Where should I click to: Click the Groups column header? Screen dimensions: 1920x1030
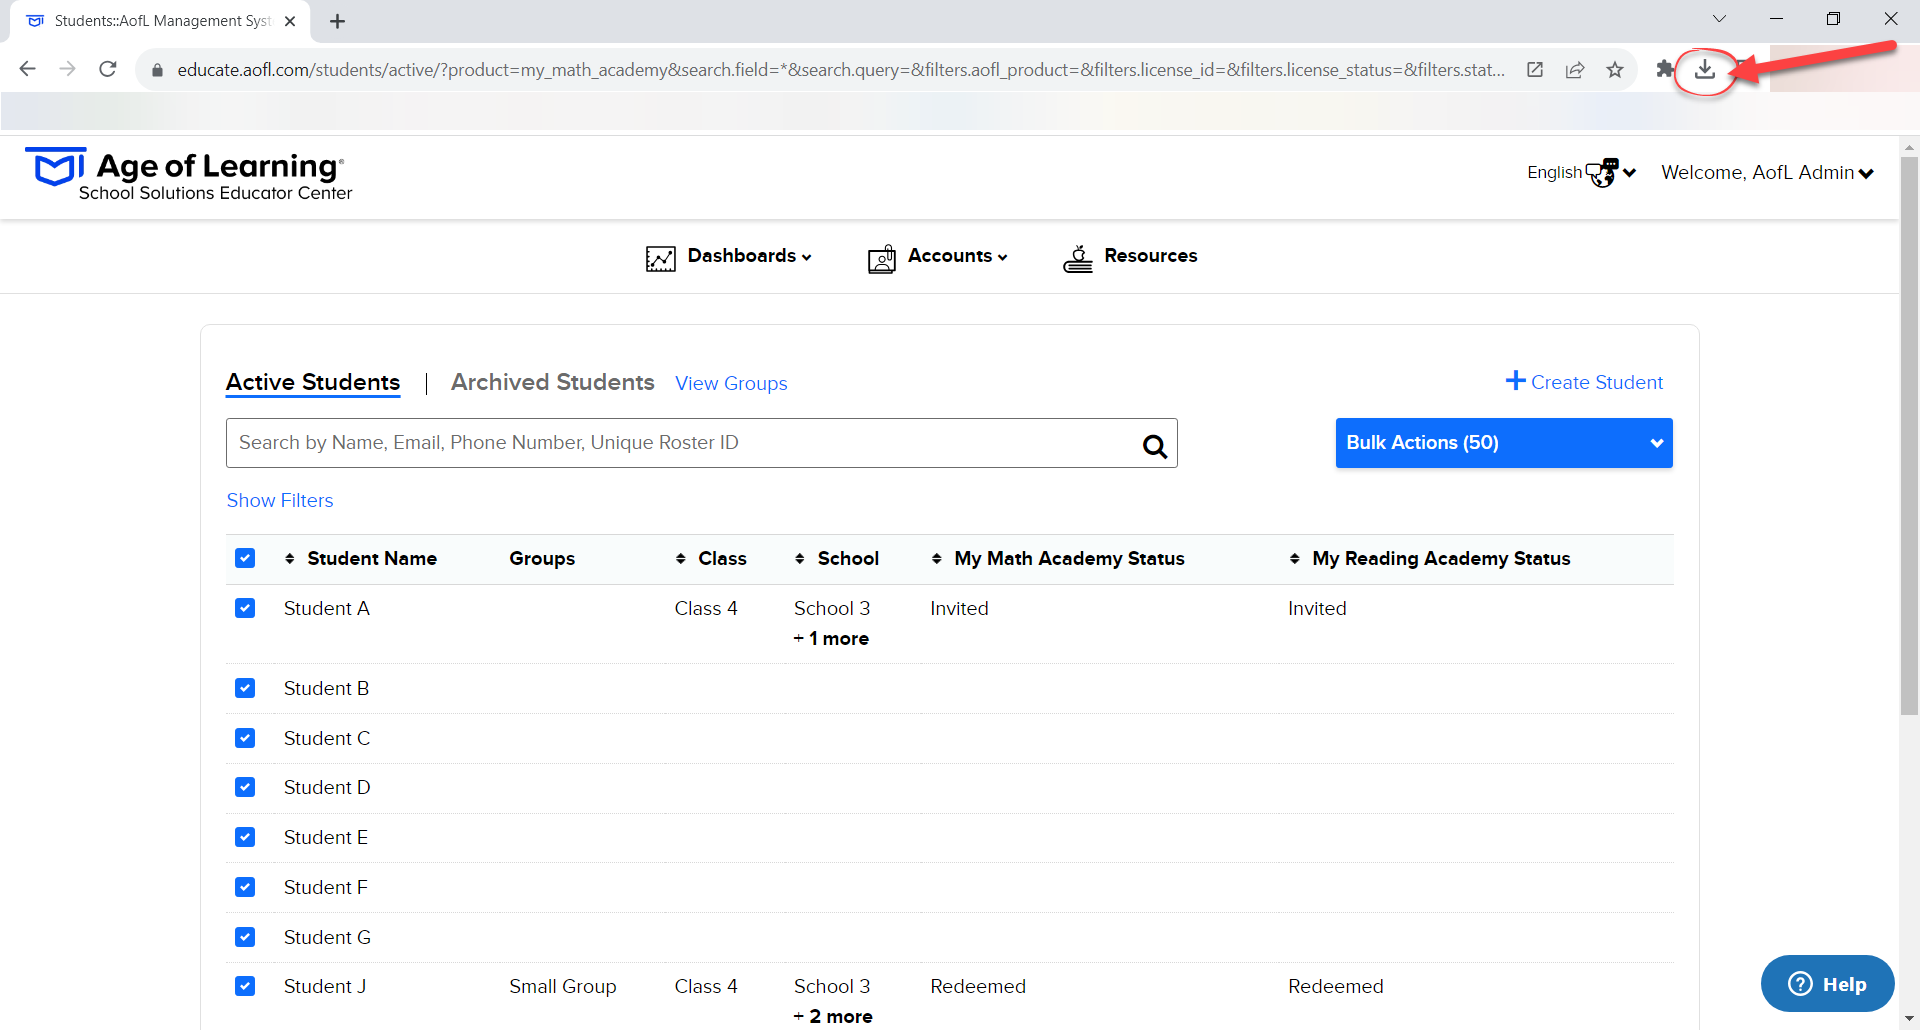542,559
